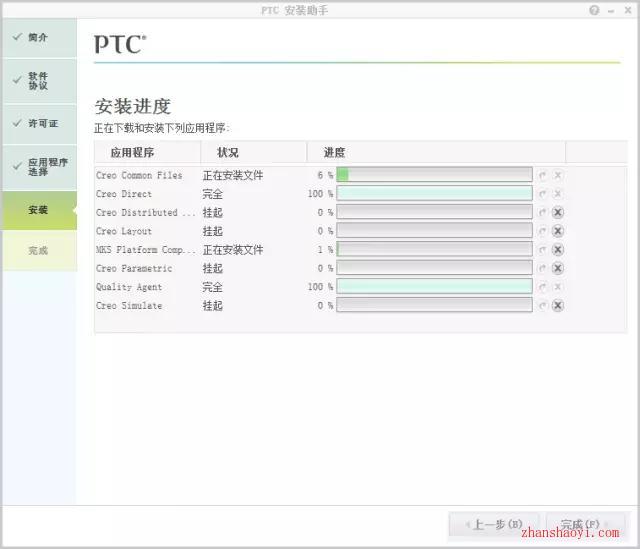
Task: Click the disabled cancel icon for Creo Direct
Action: click(558, 193)
